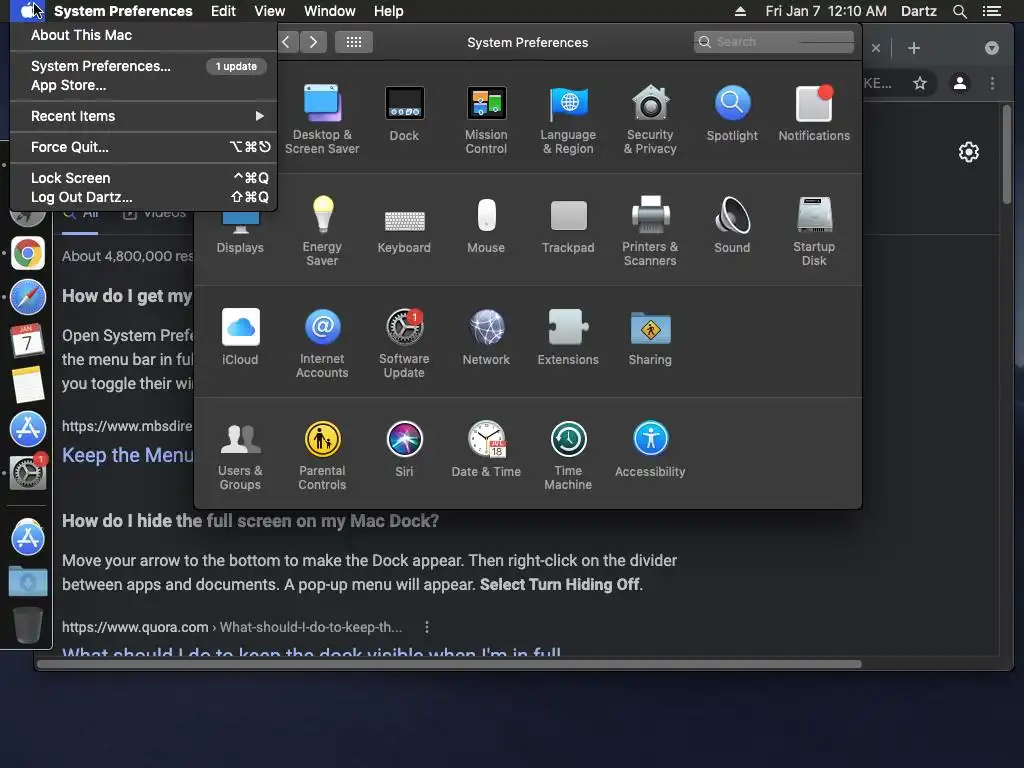Launch Chrome from the Dock
The width and height of the screenshot is (1024, 768).
27,253
